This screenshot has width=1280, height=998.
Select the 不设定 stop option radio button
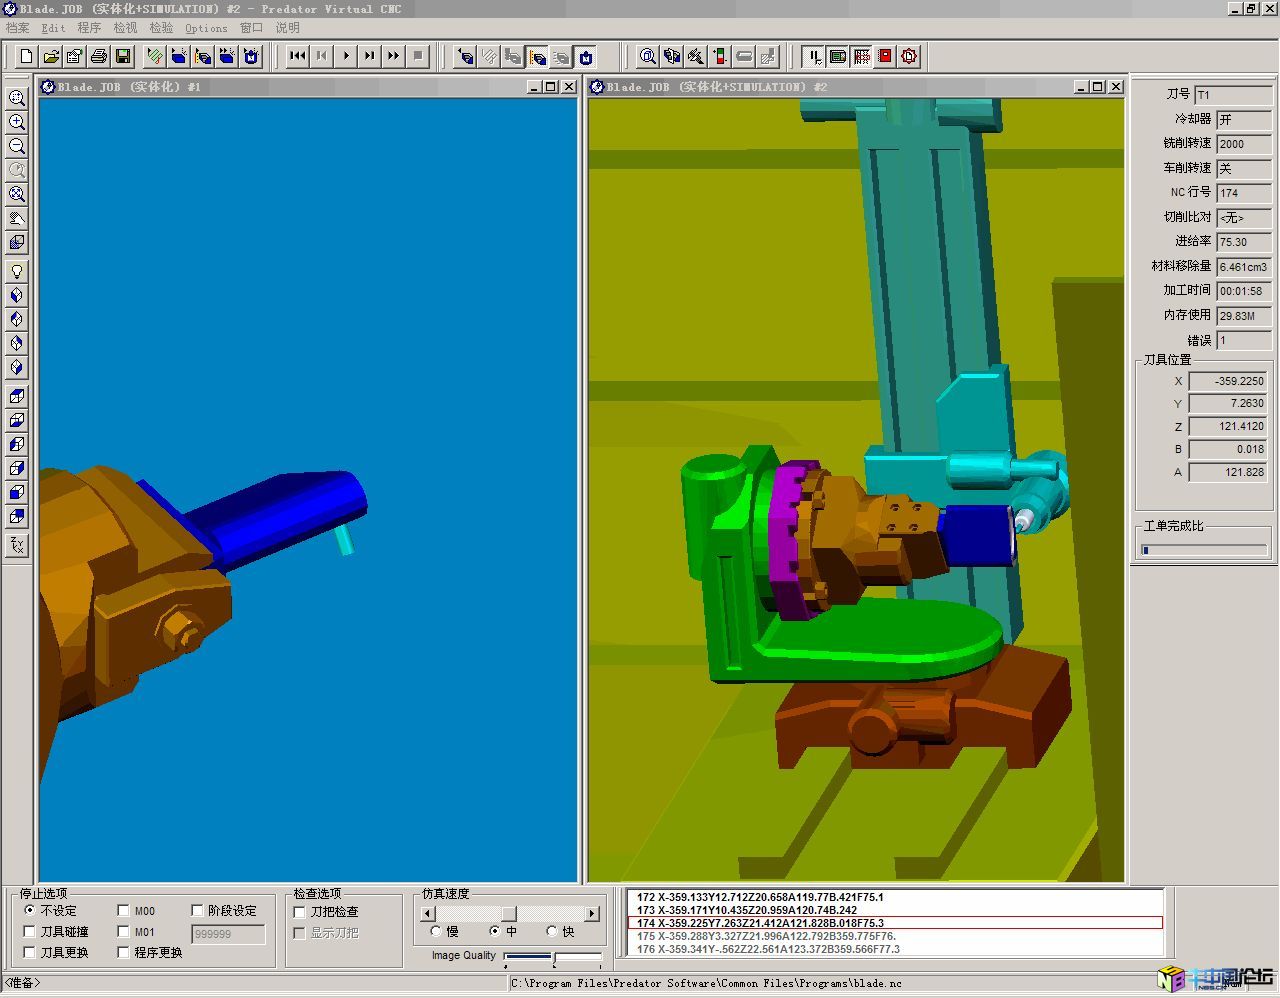point(30,911)
